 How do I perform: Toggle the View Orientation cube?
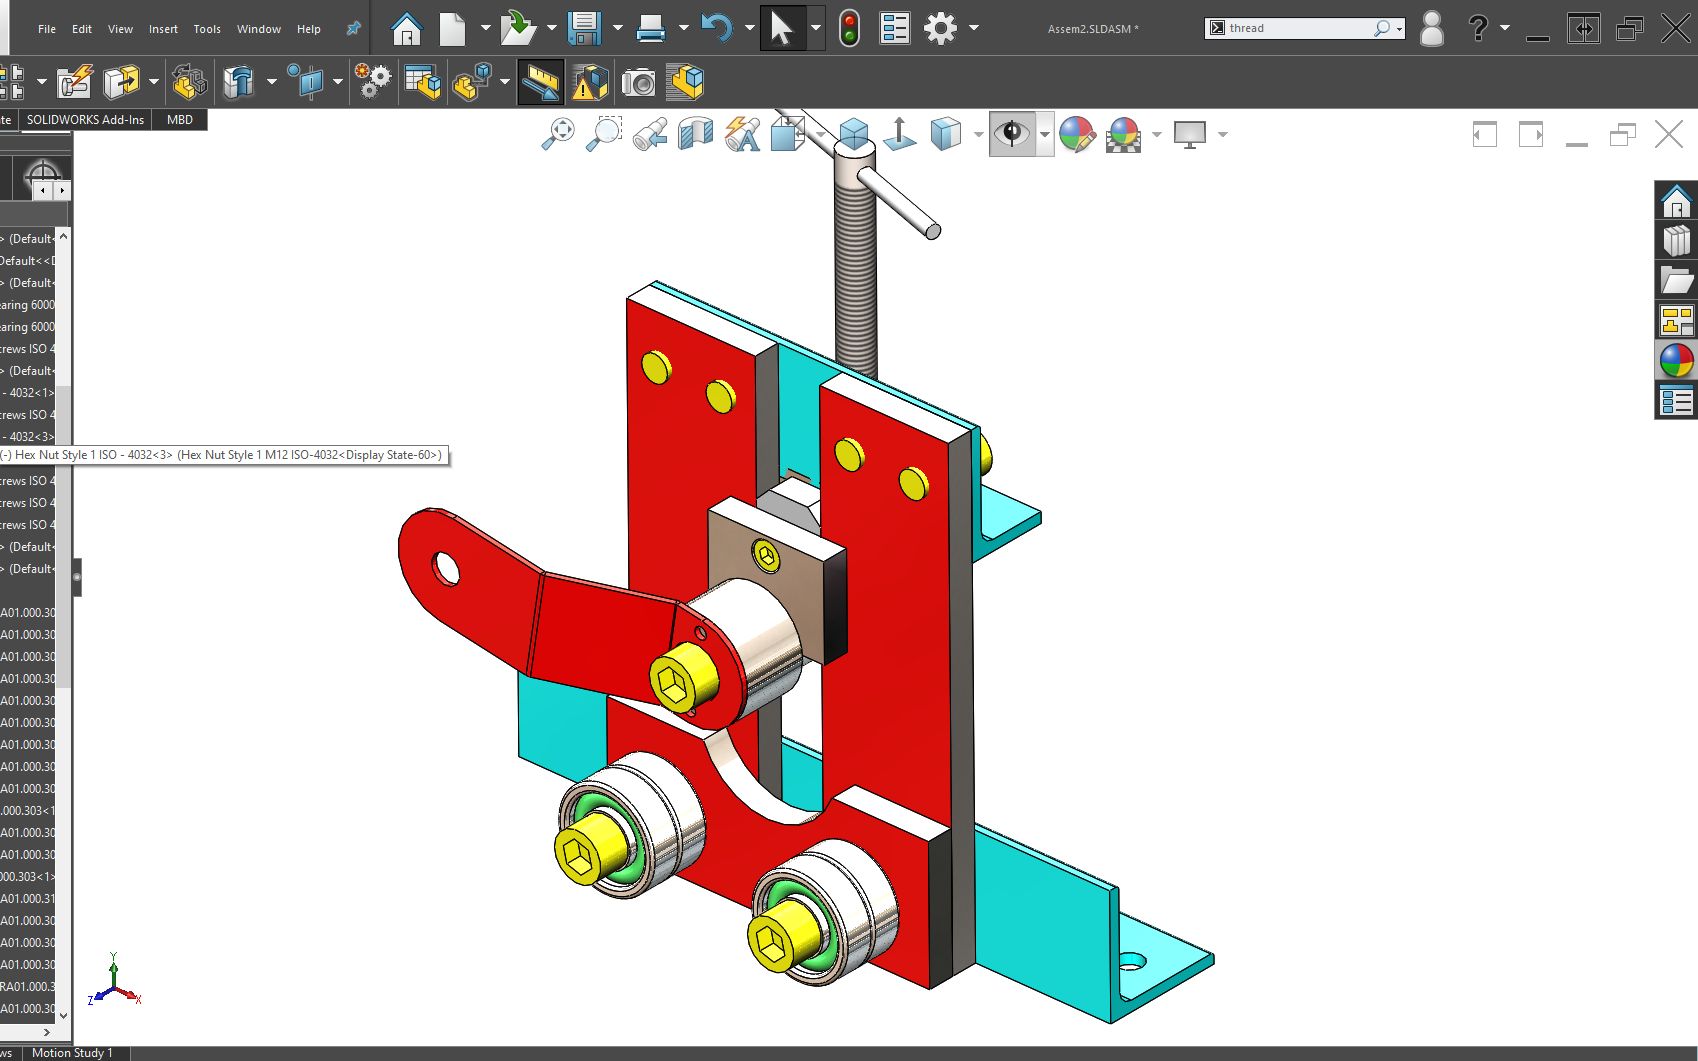click(x=852, y=133)
